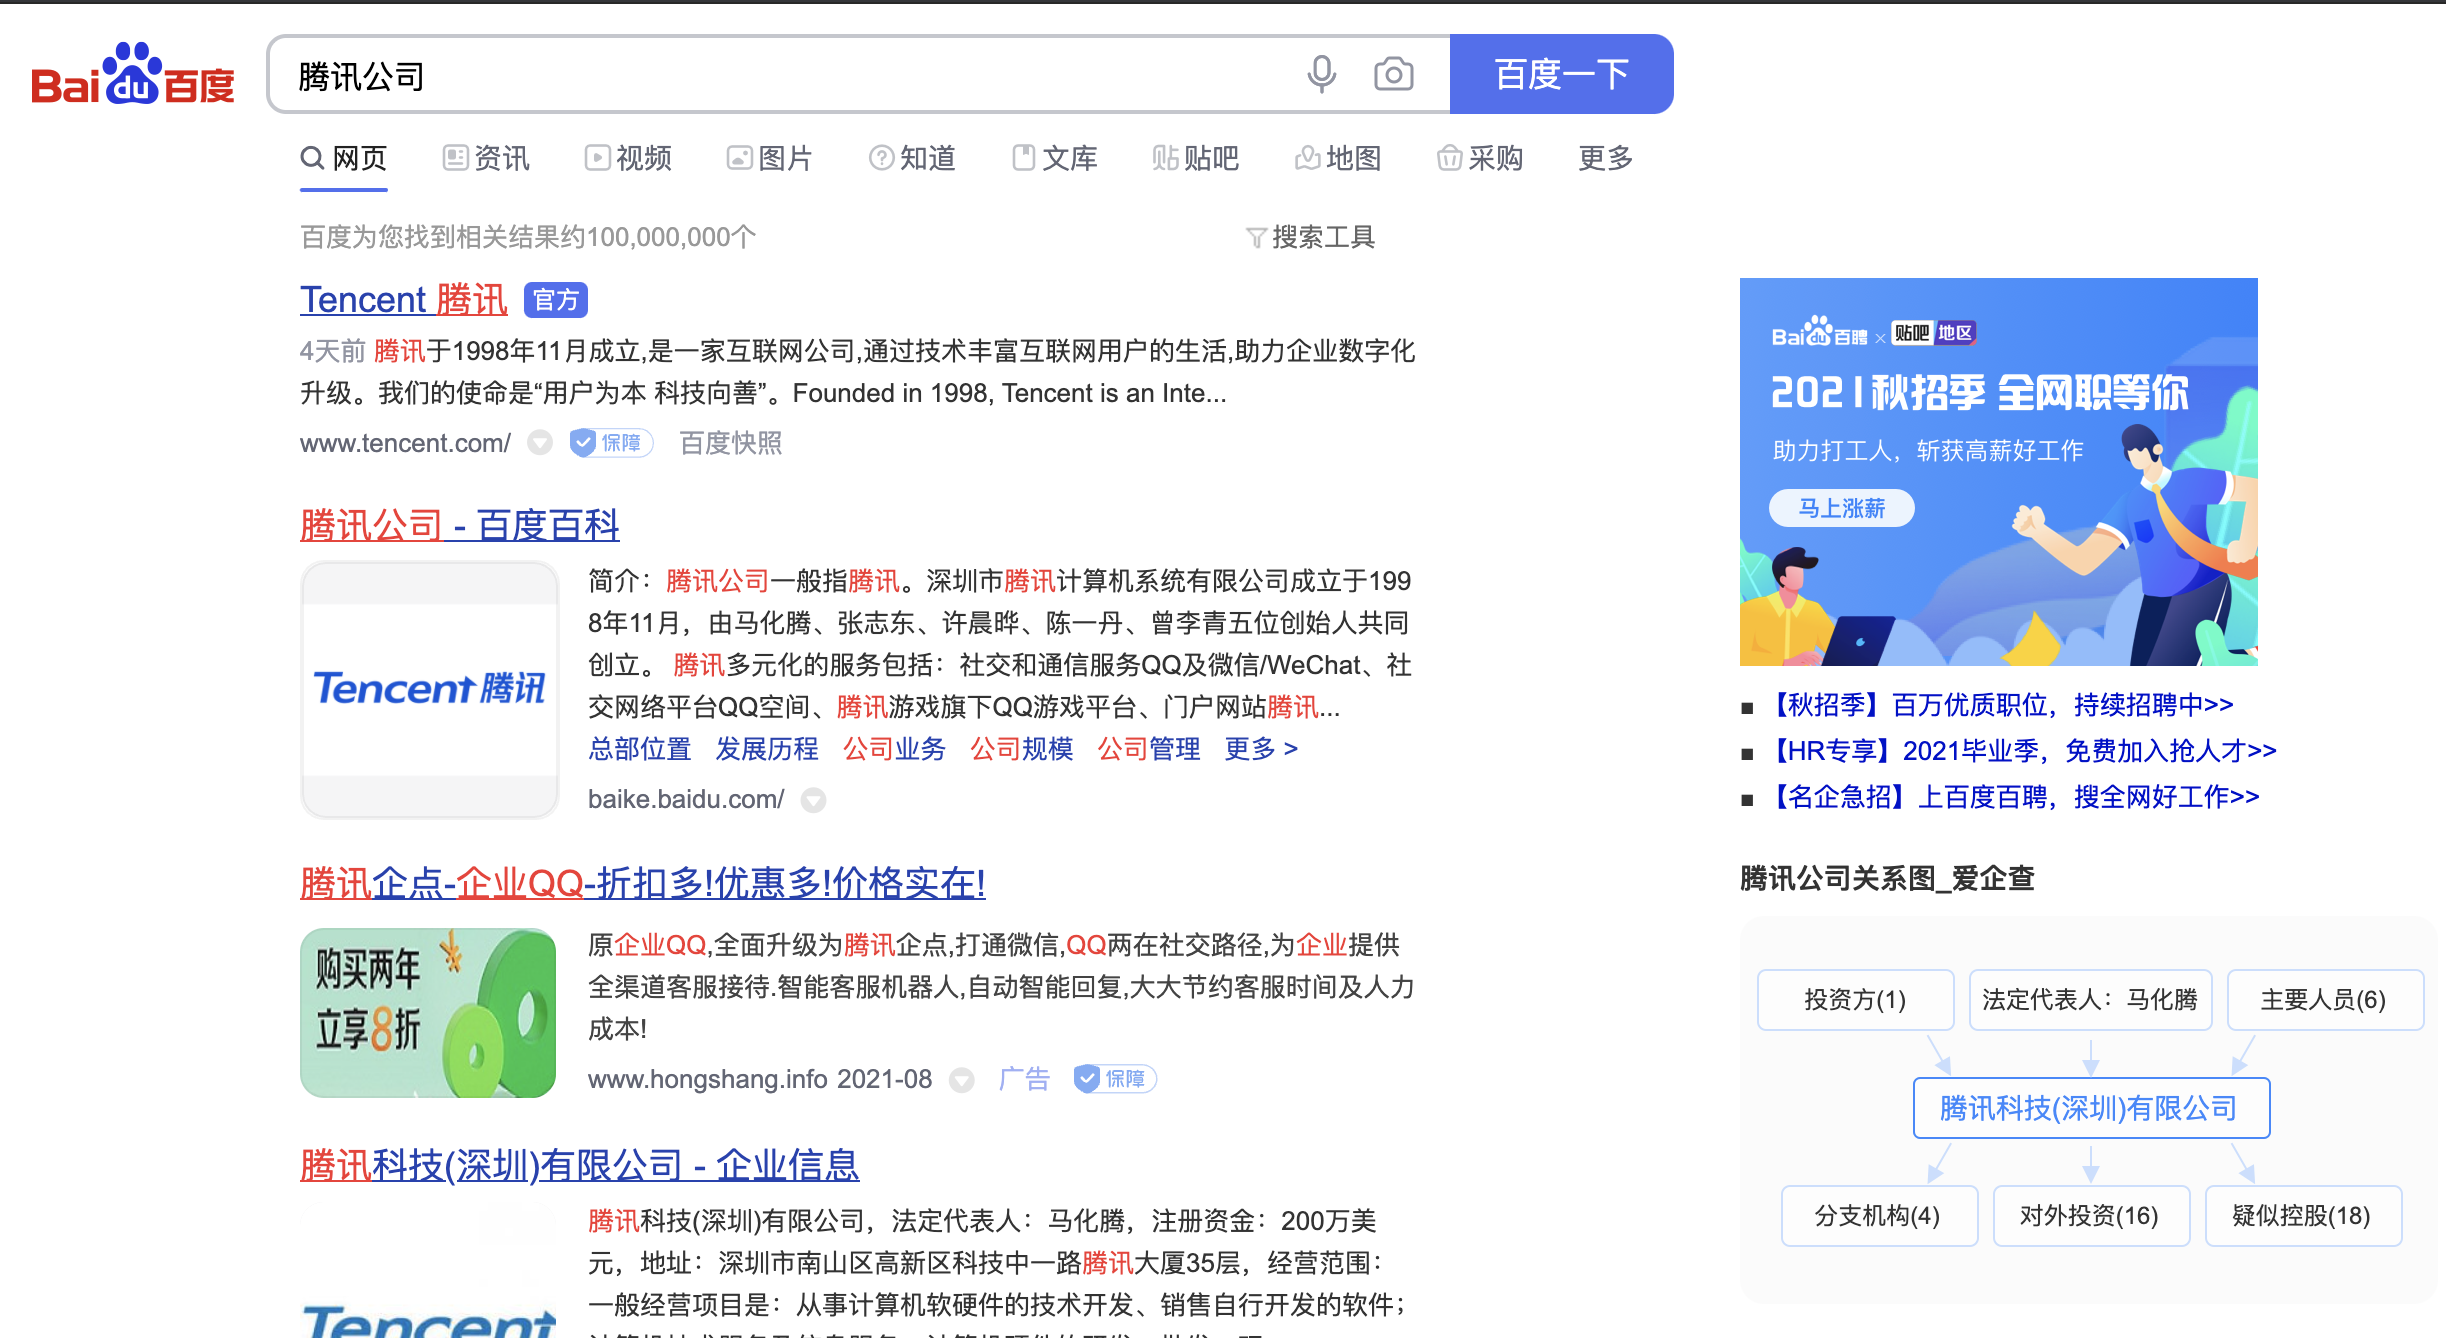Expand the 更多 tab menu

1606,158
